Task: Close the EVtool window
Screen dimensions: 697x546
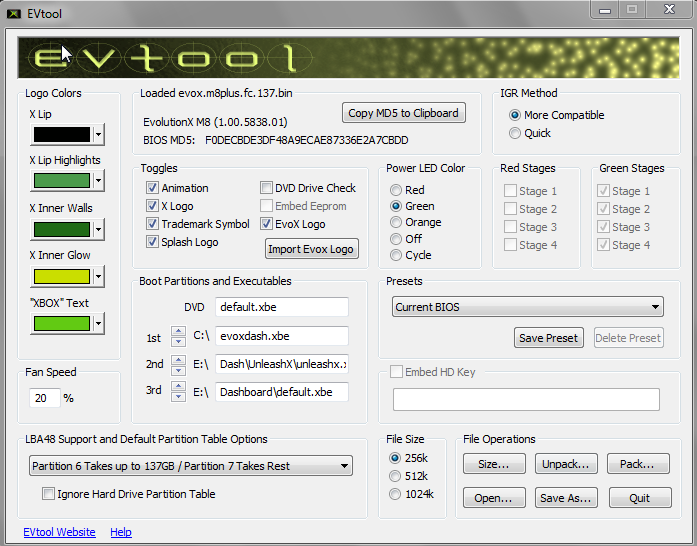Action: click(669, 10)
